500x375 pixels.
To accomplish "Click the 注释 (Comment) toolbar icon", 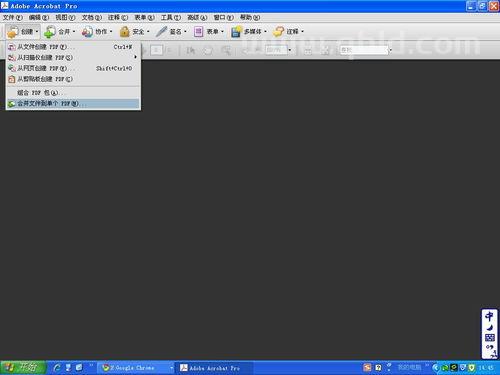I will (x=278, y=32).
